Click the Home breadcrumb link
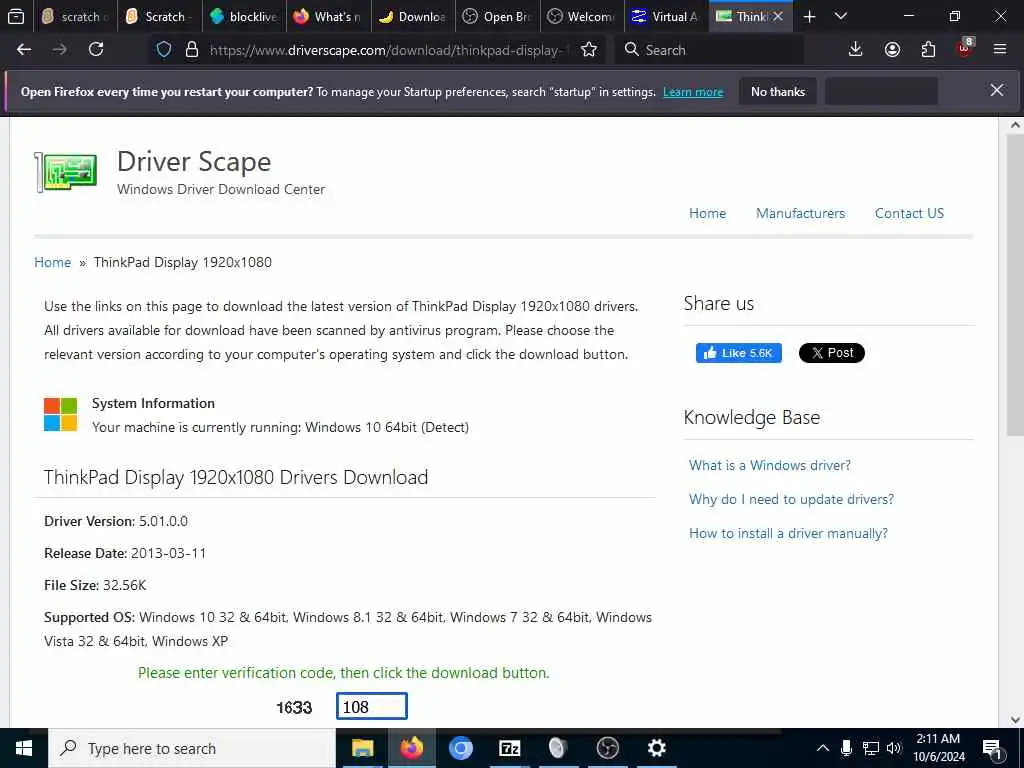Image resolution: width=1024 pixels, height=768 pixels. tap(52, 262)
